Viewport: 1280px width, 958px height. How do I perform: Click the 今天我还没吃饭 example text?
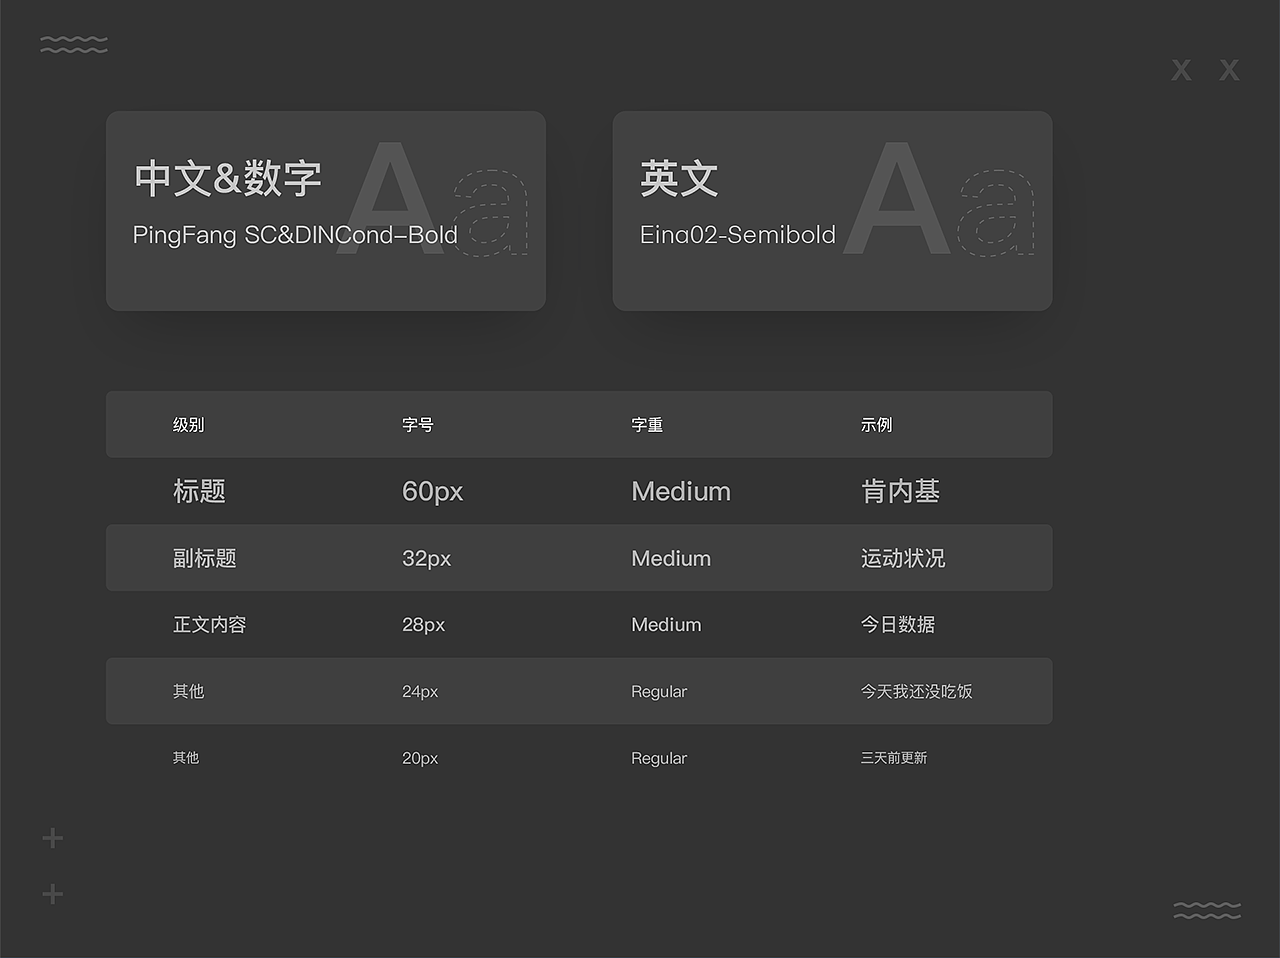tap(916, 691)
